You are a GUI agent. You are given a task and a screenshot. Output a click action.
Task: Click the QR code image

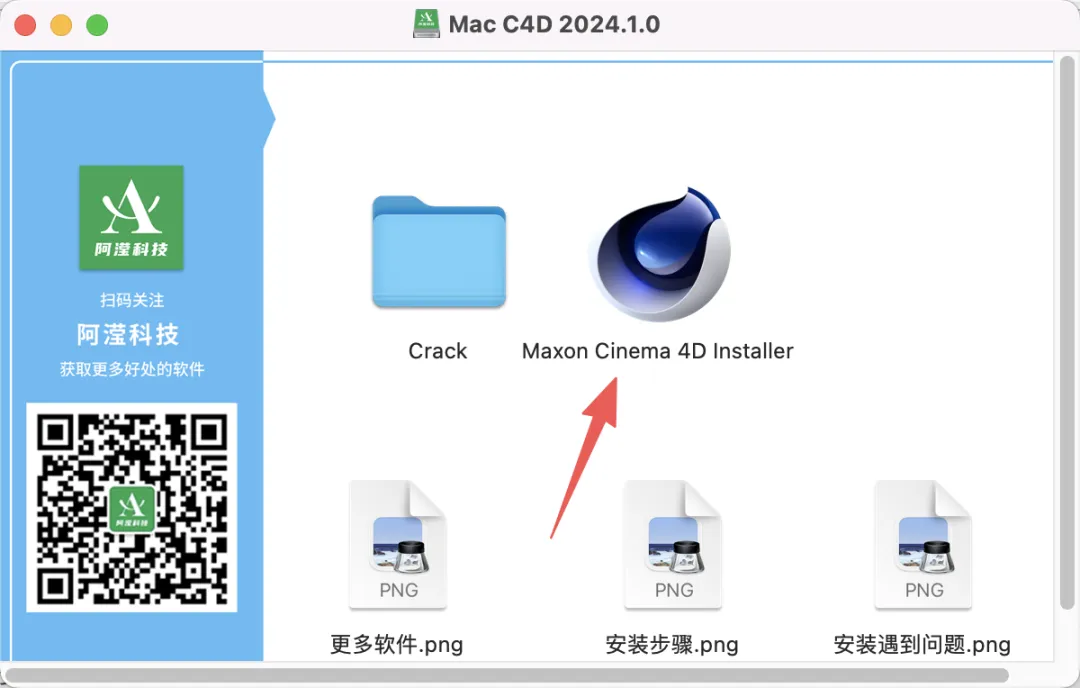coord(132,508)
